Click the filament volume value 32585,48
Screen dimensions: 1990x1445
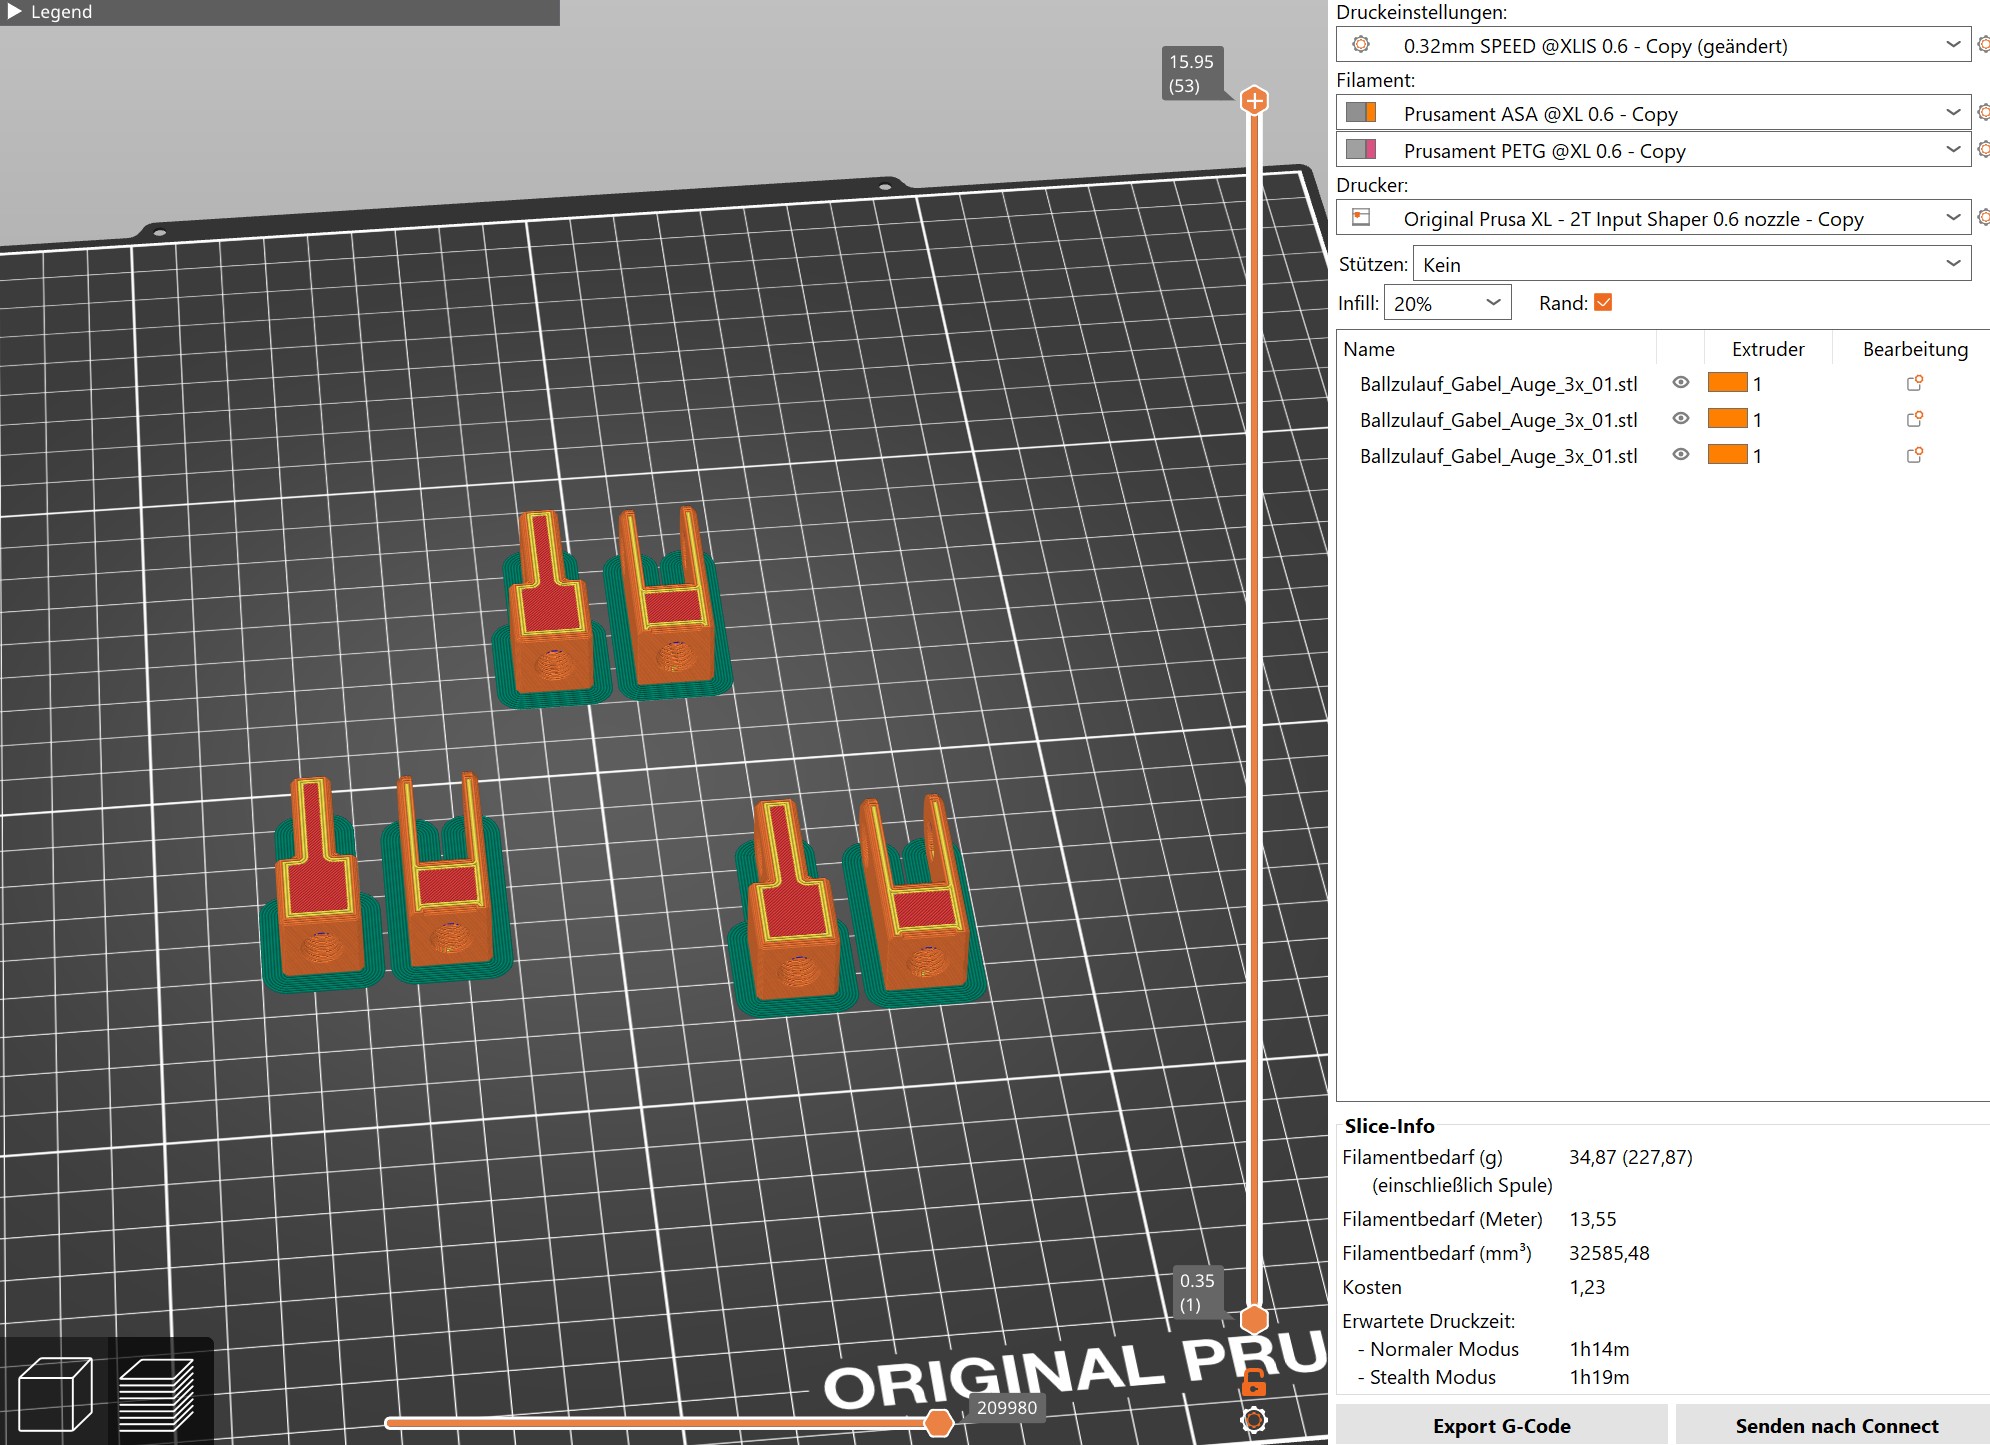coord(1609,1253)
